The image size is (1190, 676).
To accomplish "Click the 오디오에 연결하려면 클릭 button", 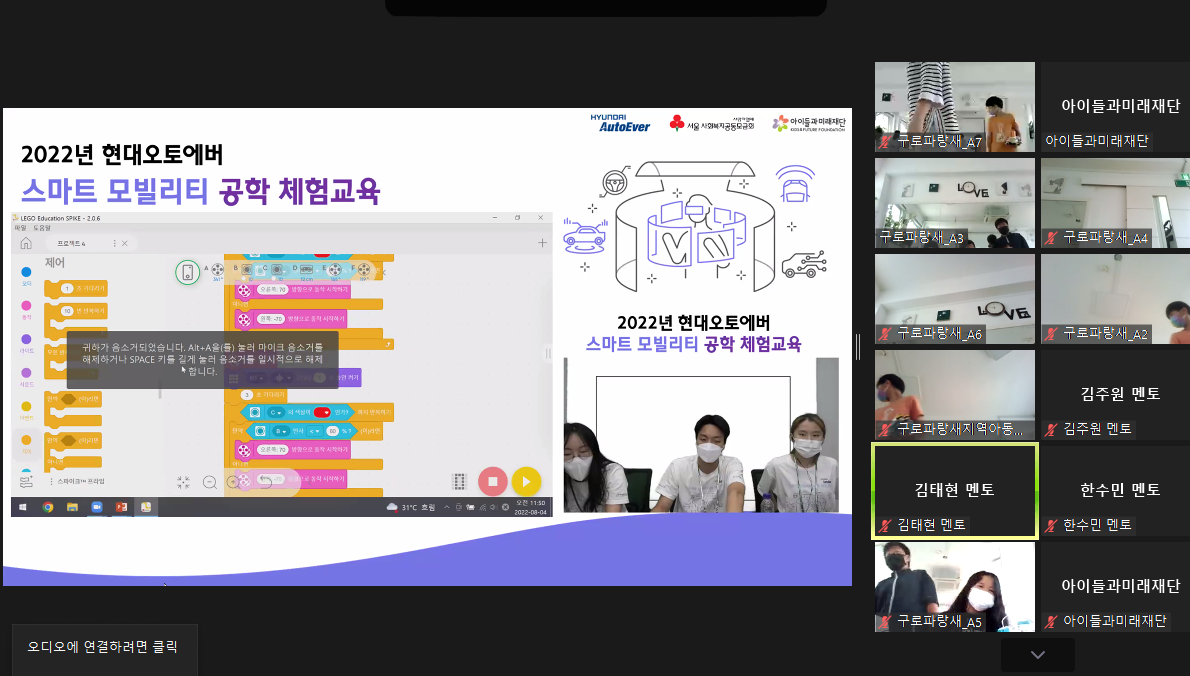I will (x=104, y=647).
